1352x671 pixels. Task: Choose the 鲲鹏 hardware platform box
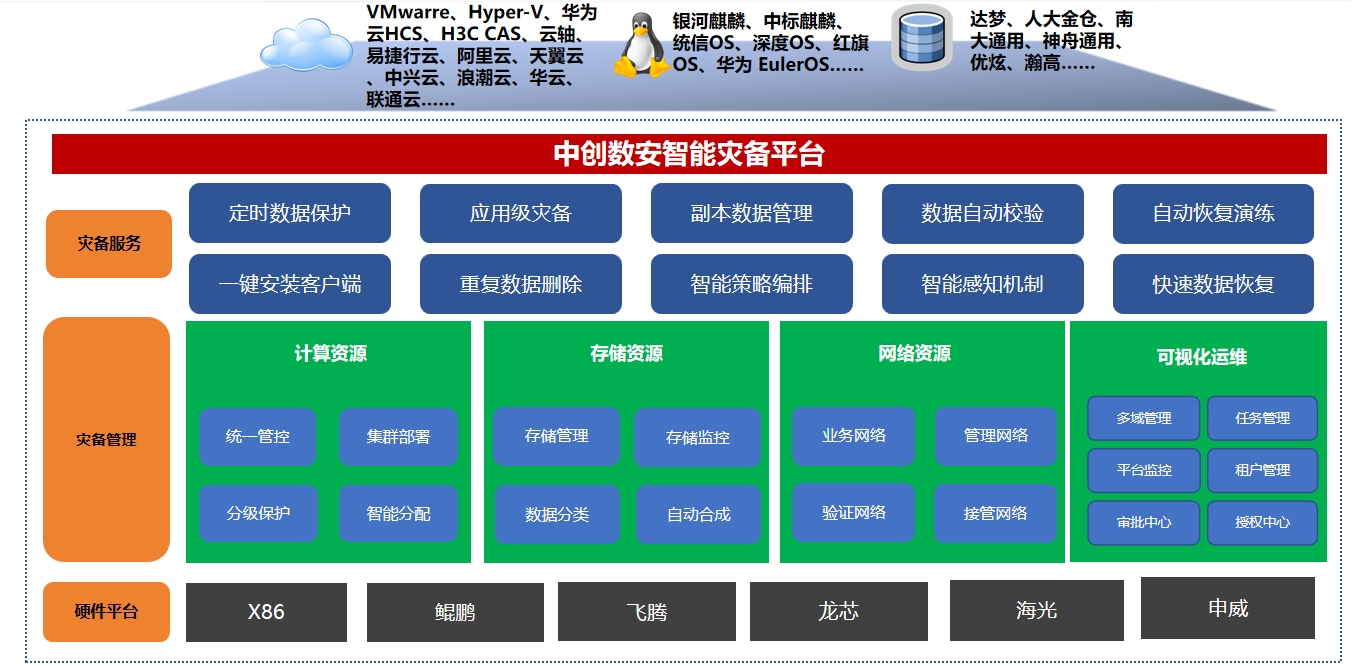click(x=455, y=612)
